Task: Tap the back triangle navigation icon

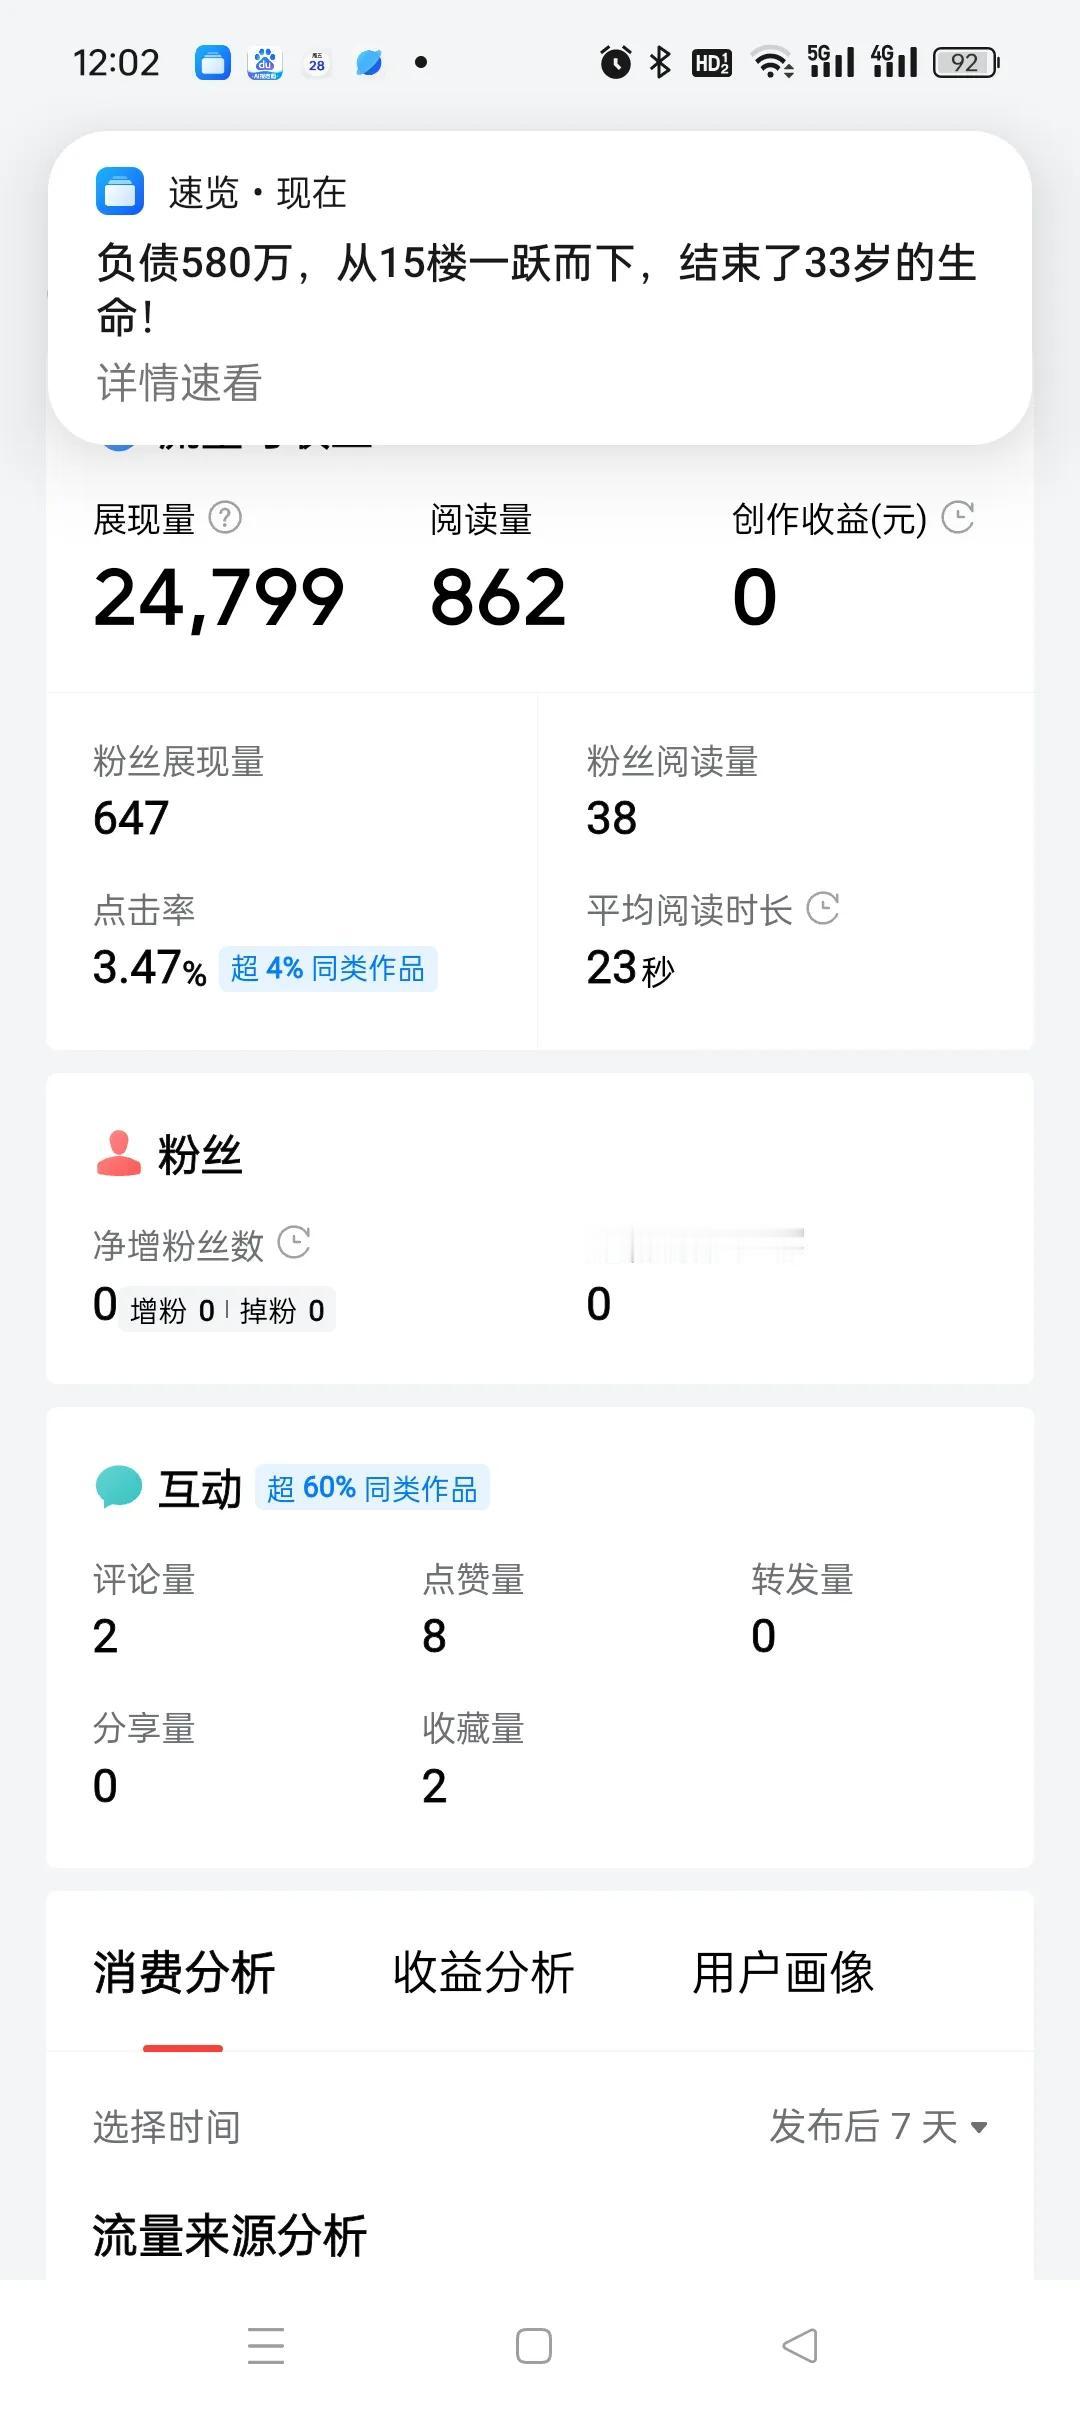Action: pos(800,2345)
